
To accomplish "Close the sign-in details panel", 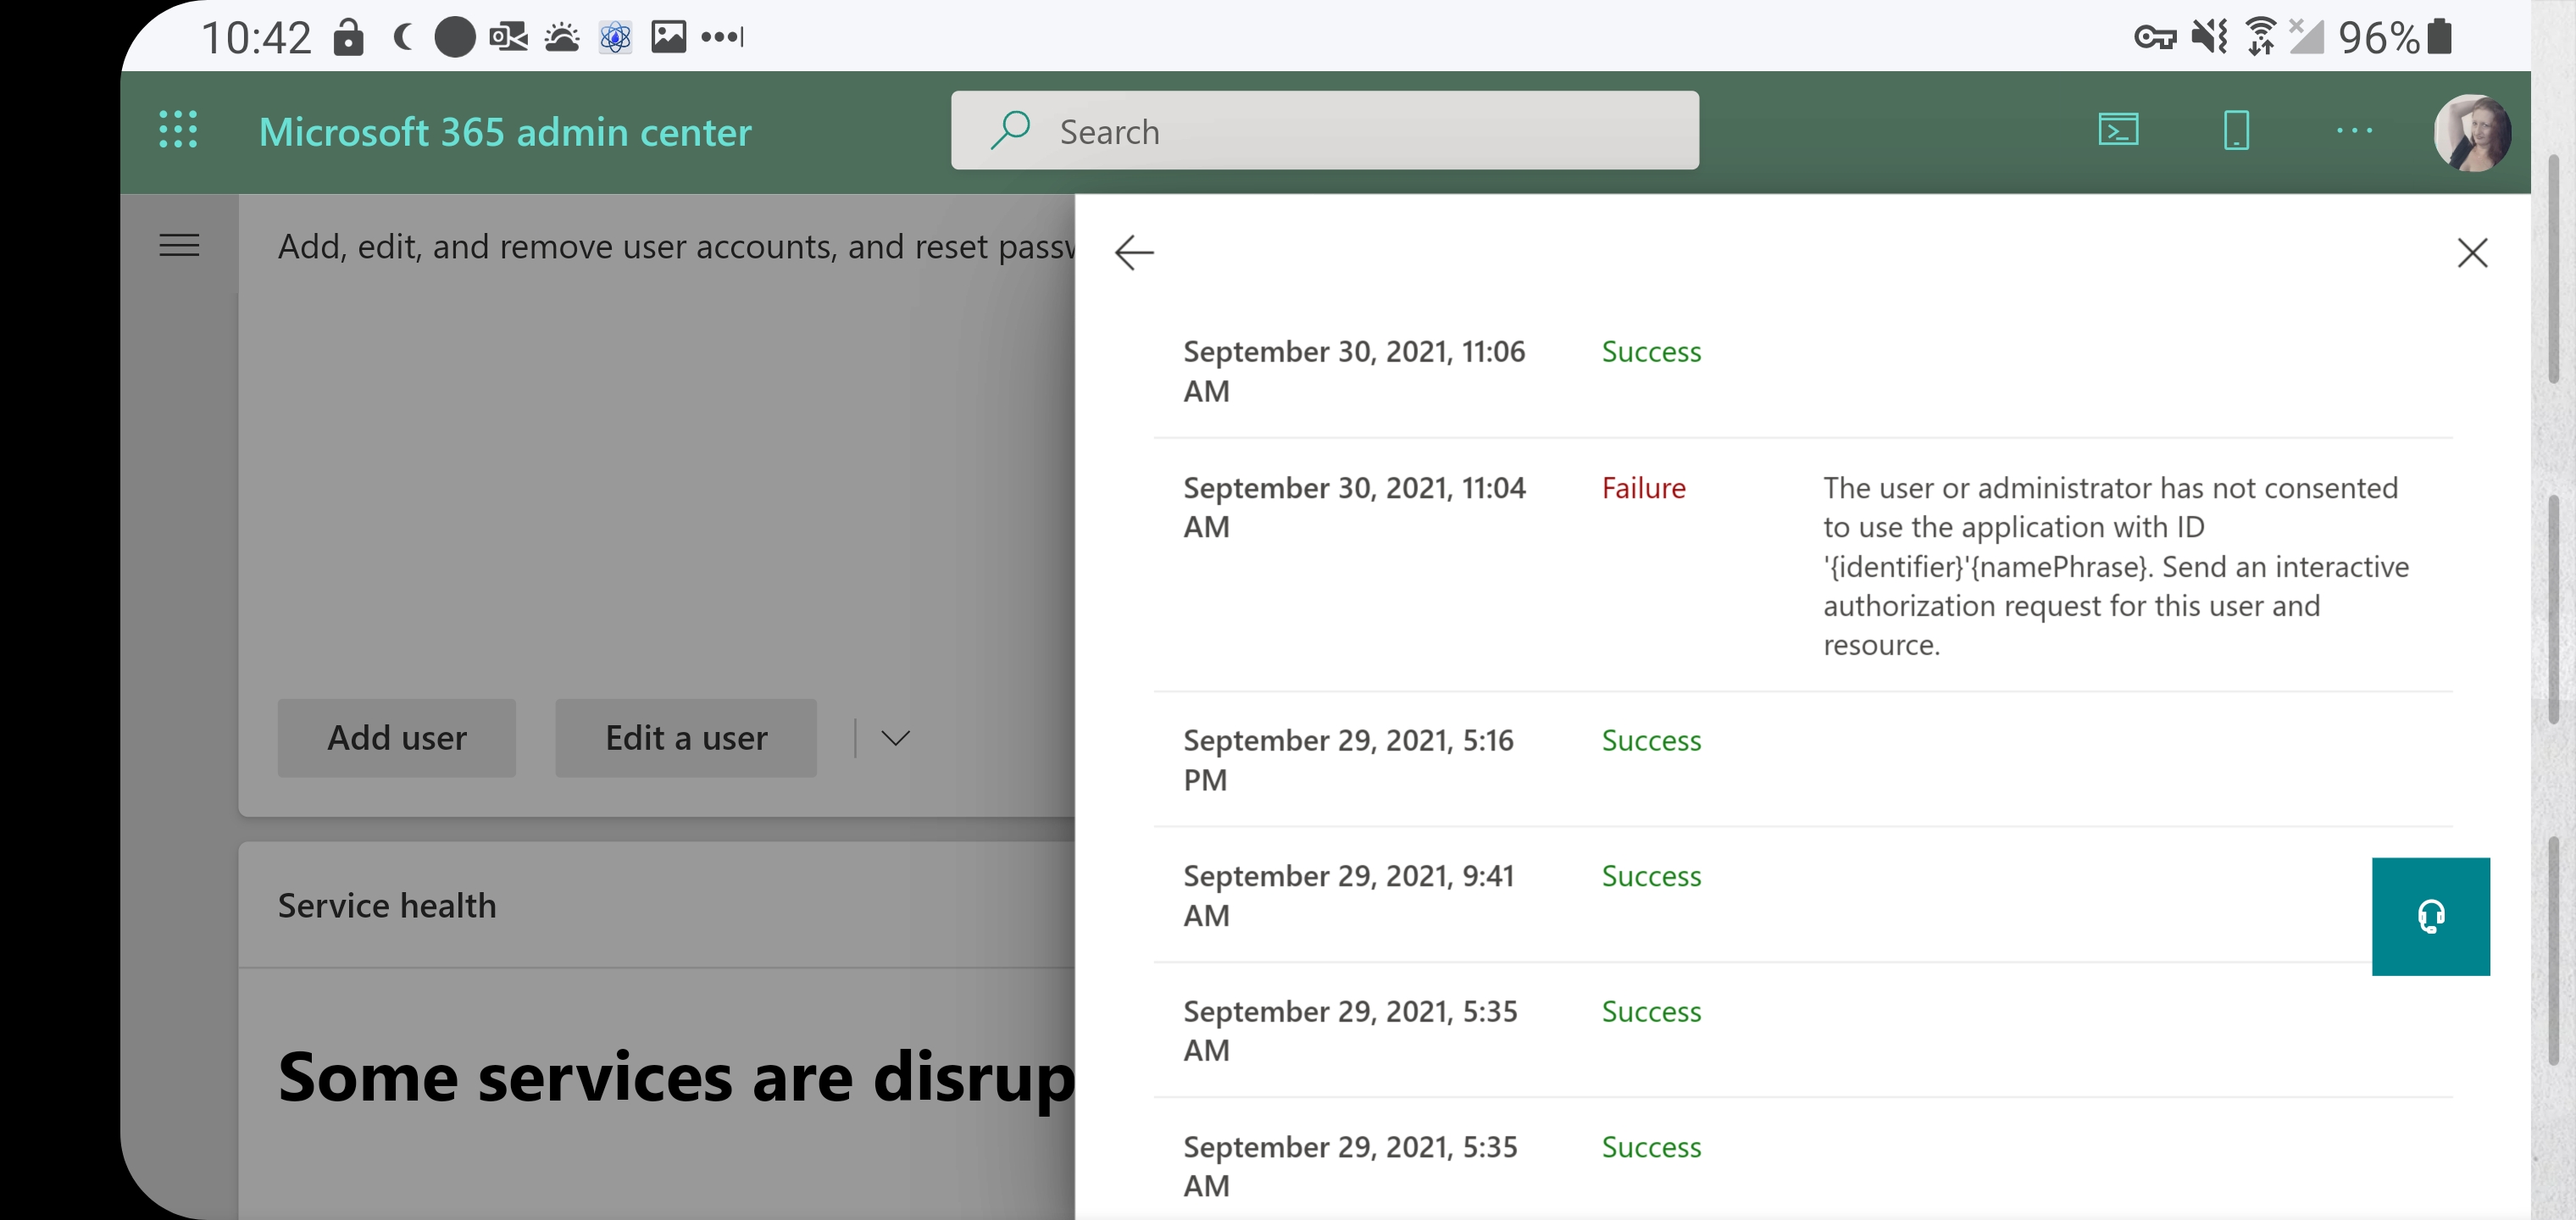I will [2472, 252].
